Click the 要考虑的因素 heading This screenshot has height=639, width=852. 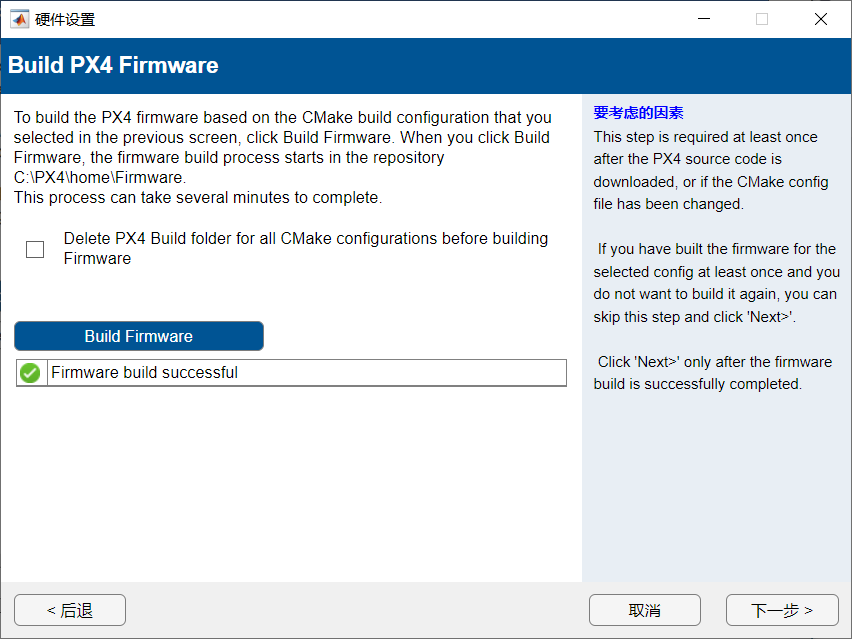click(638, 113)
